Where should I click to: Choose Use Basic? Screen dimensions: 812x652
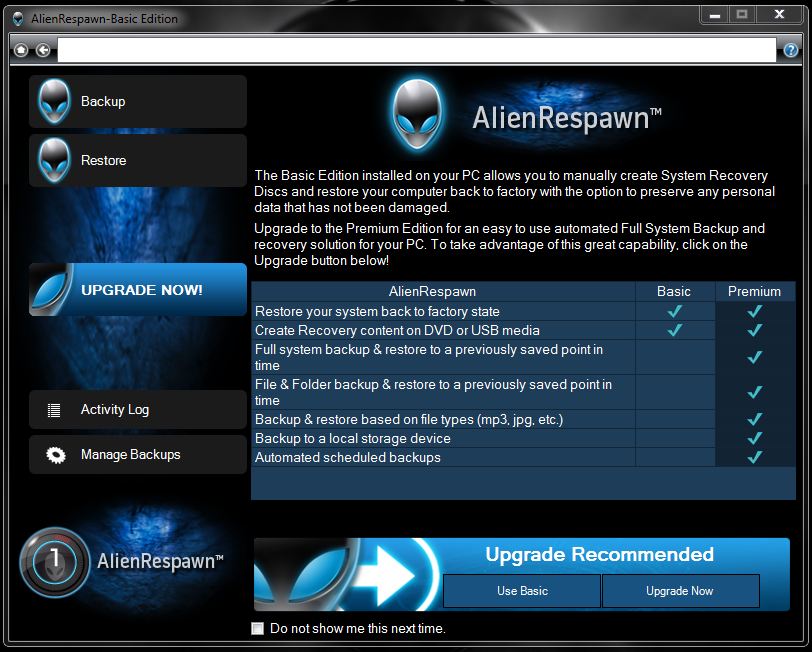(522, 590)
